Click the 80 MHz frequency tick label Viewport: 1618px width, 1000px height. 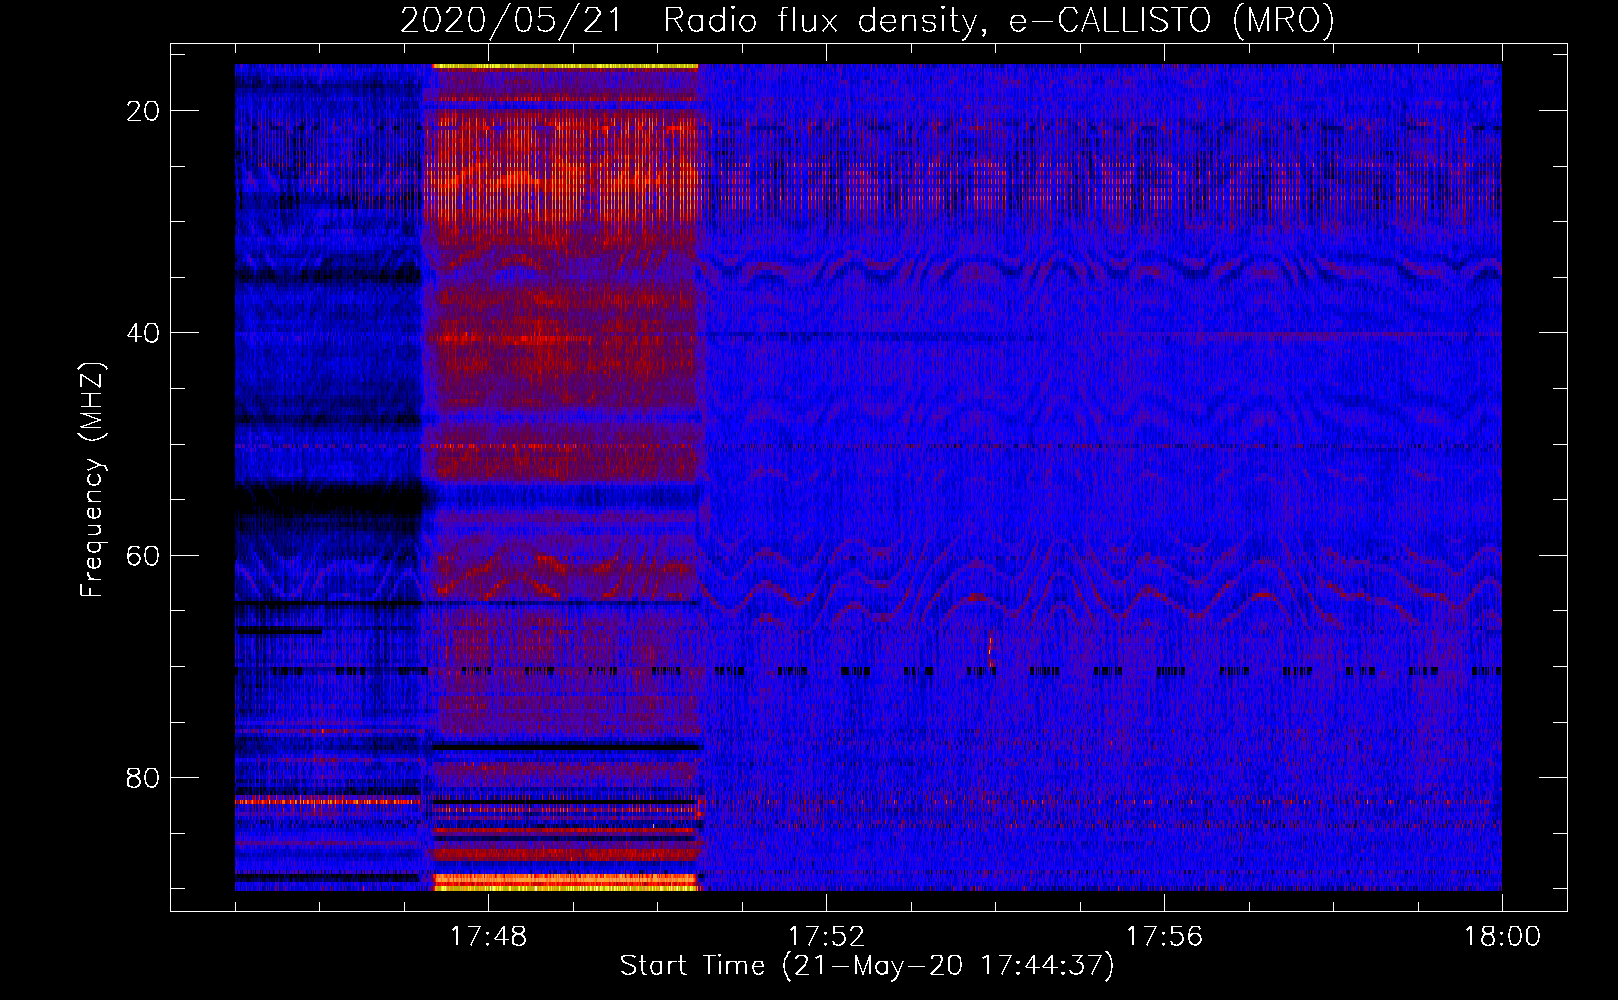pos(143,777)
